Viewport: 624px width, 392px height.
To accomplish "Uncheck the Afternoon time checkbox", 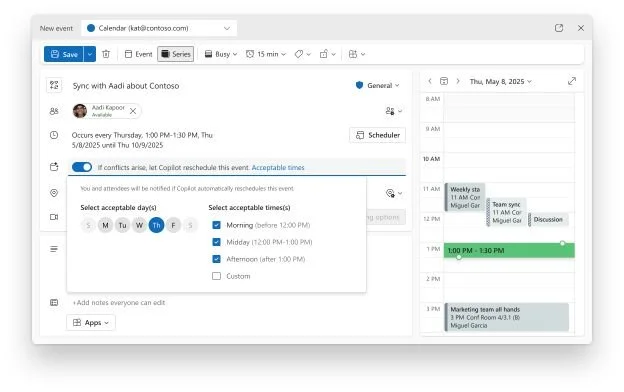I will [216, 259].
